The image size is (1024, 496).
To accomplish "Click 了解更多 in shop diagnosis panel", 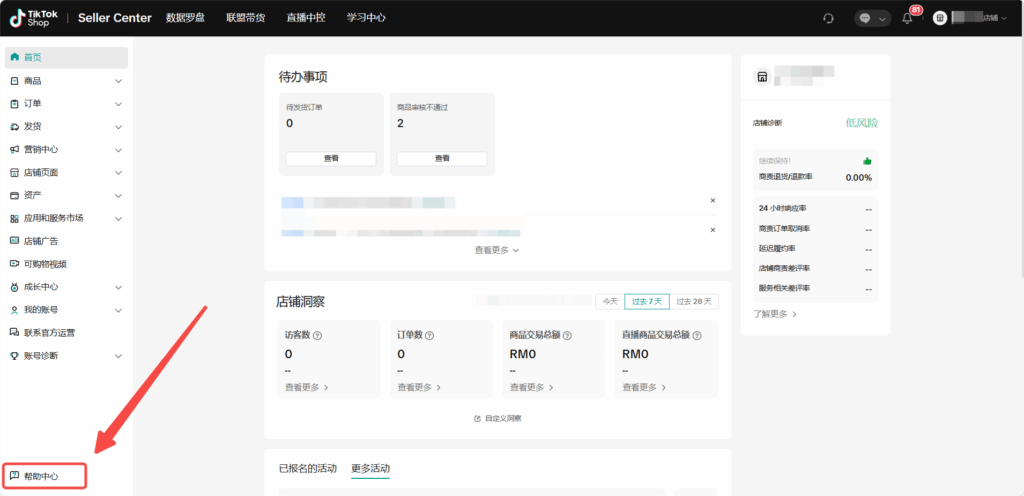I will click(x=775, y=314).
